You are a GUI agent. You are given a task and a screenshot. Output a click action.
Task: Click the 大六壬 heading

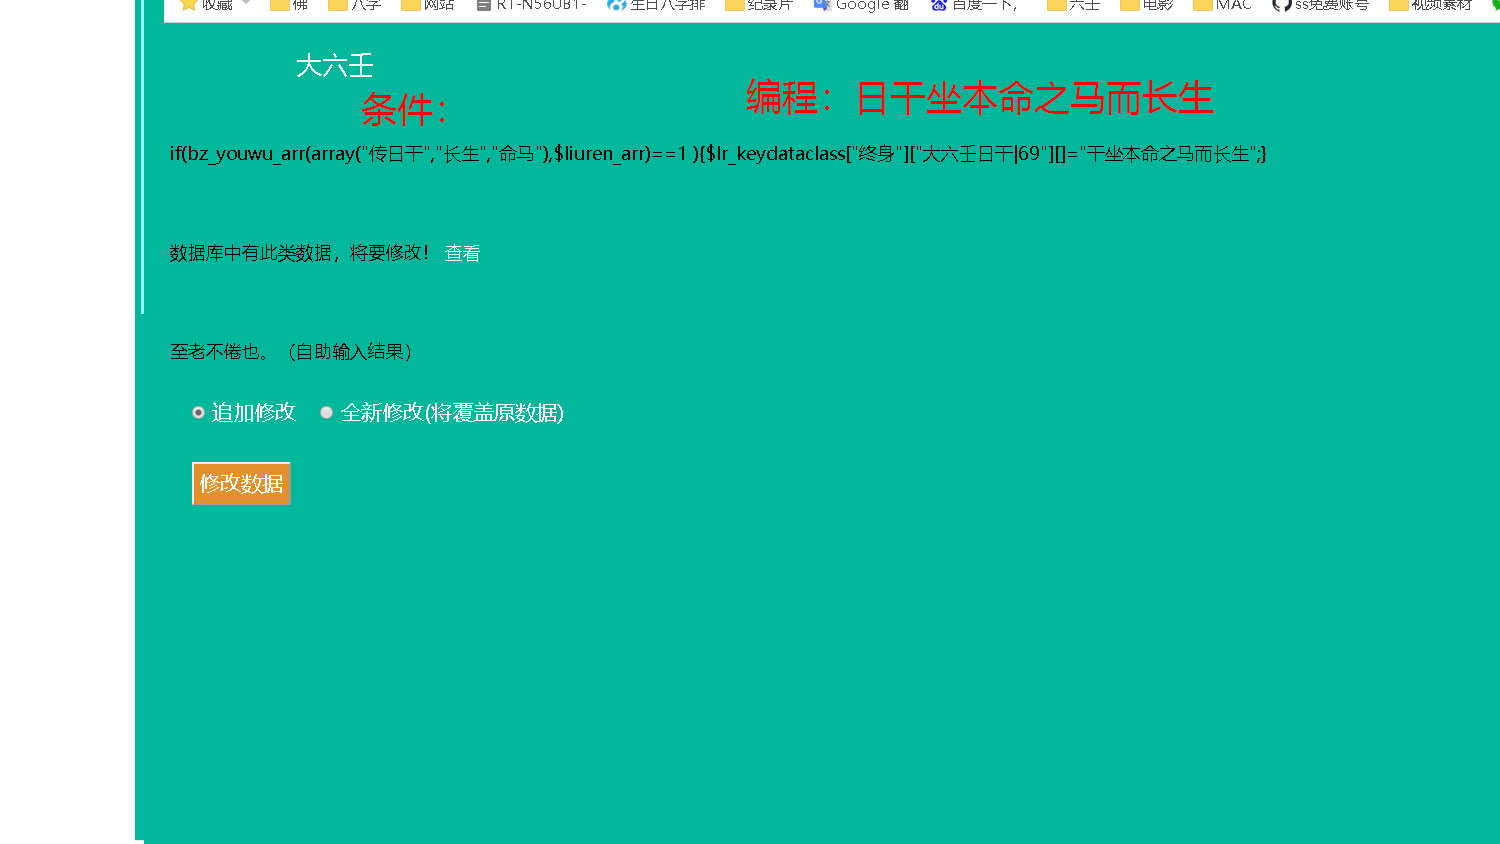(335, 67)
